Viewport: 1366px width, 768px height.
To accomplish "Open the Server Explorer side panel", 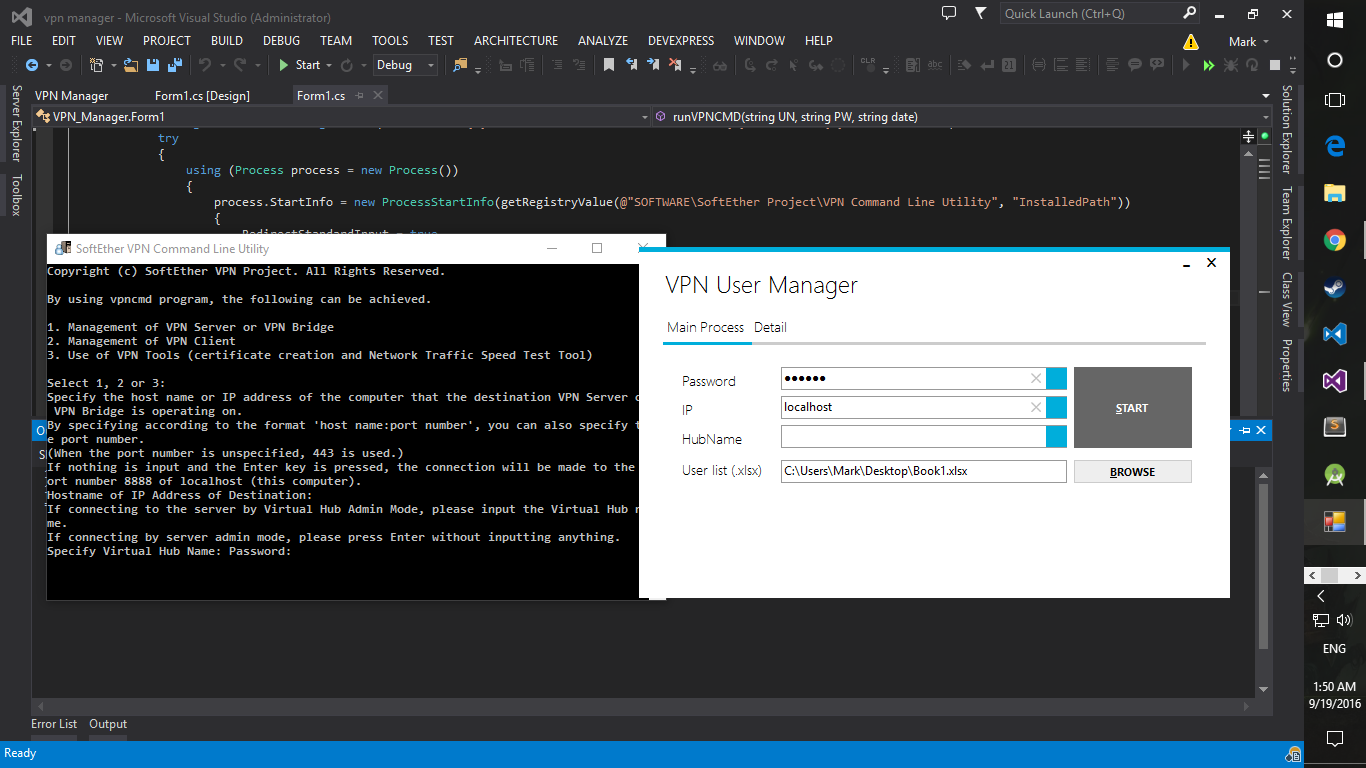I will coord(16,123).
